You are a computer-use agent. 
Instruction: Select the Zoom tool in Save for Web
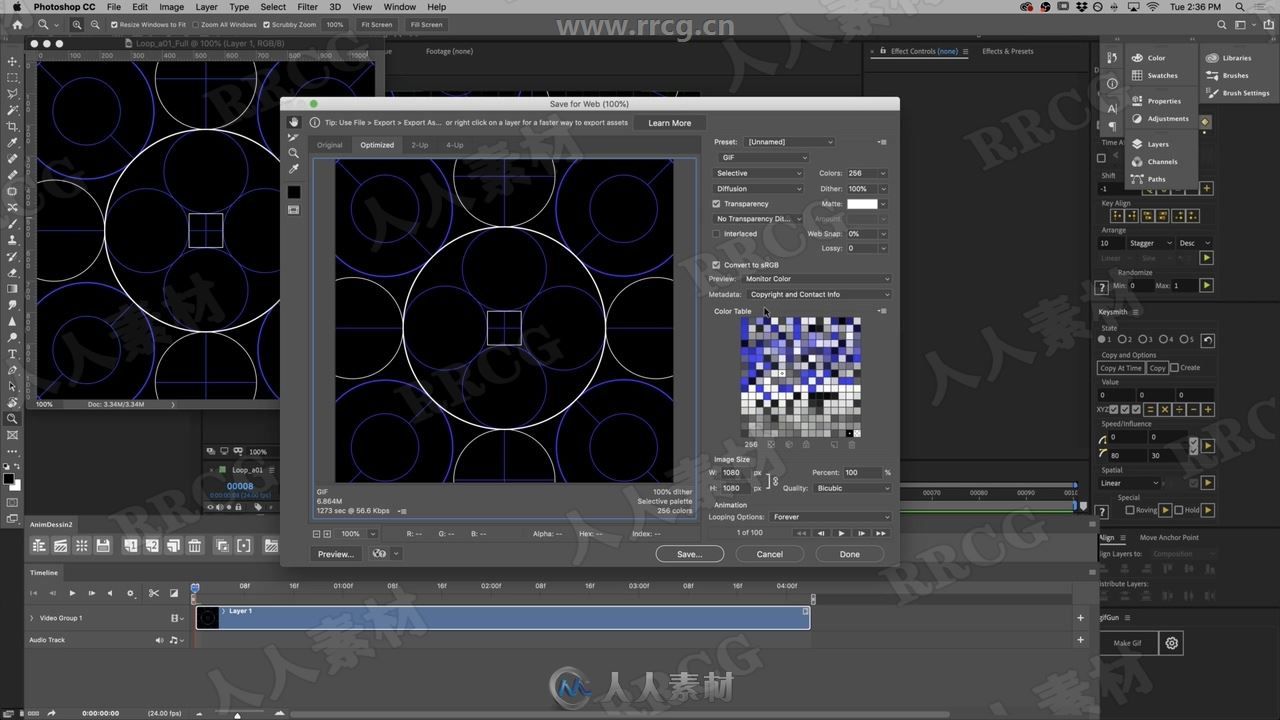pos(293,153)
